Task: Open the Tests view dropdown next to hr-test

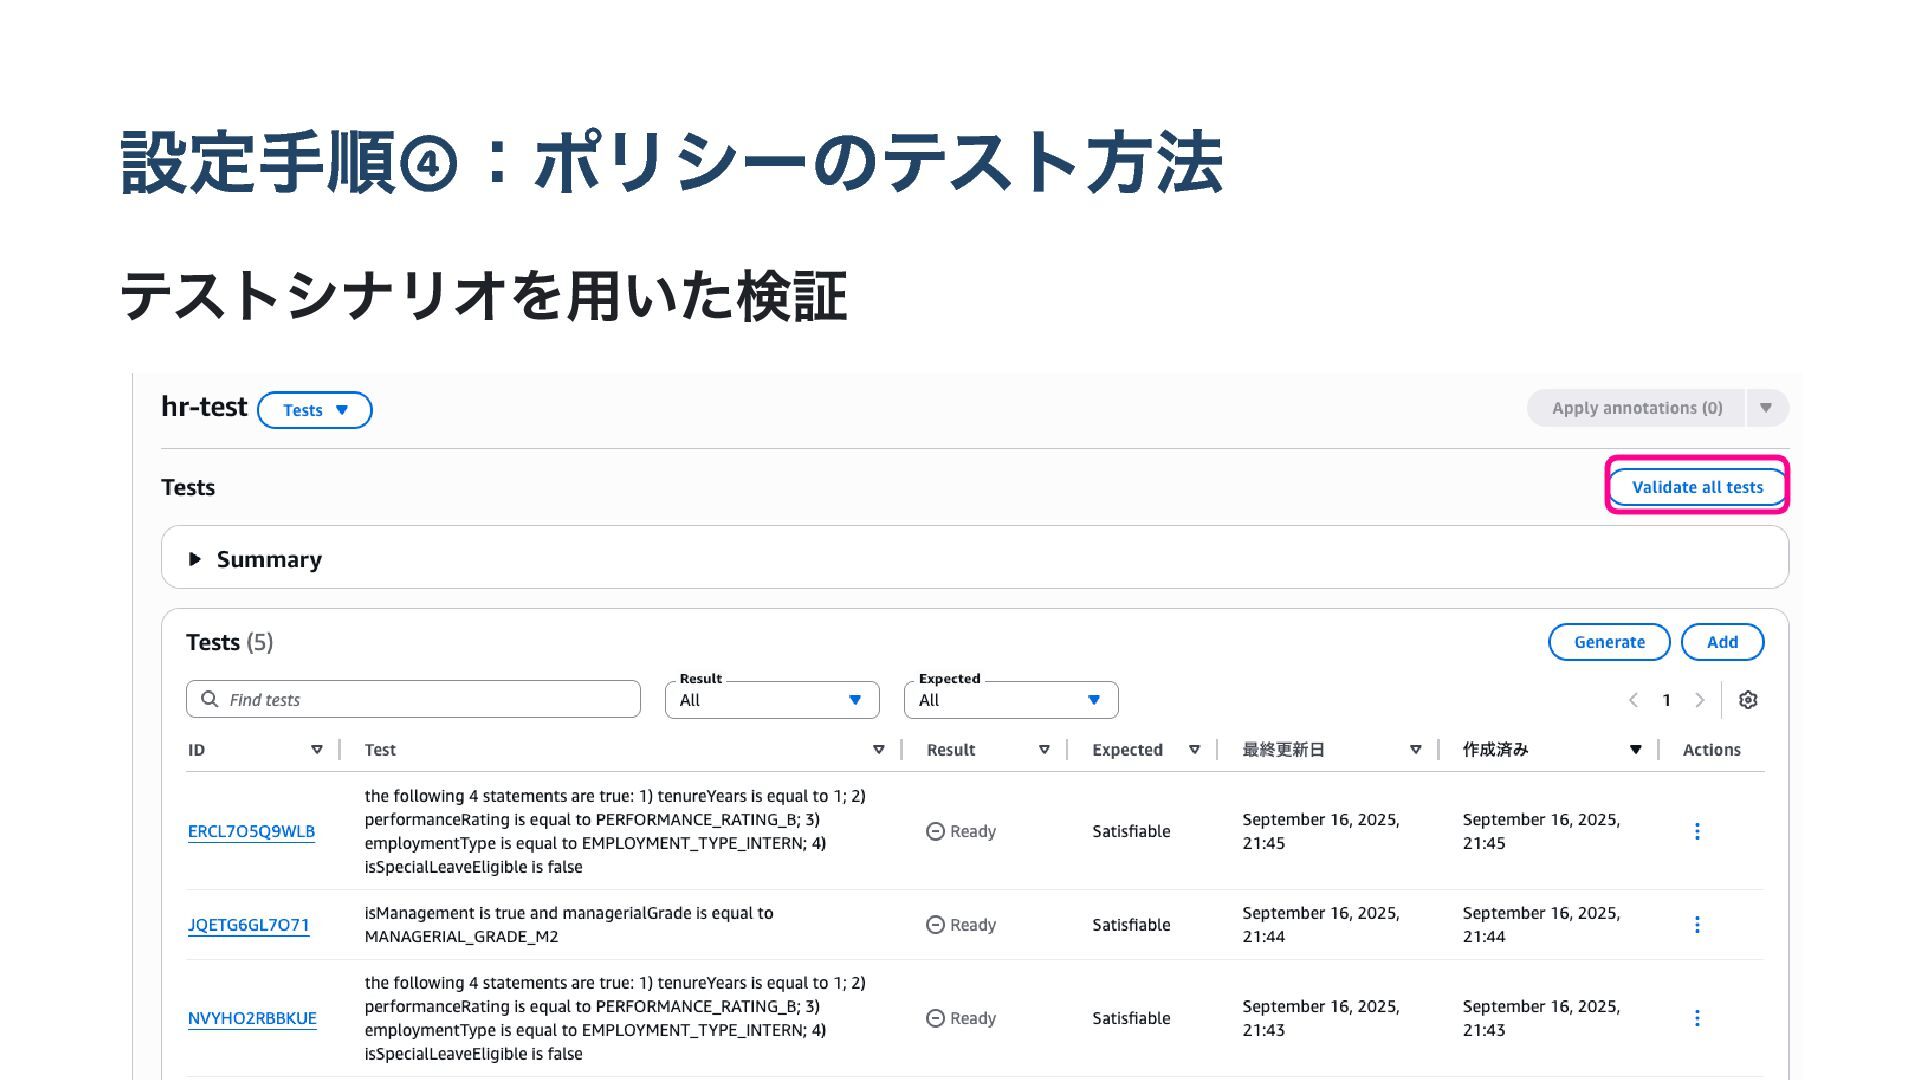Action: tap(314, 410)
